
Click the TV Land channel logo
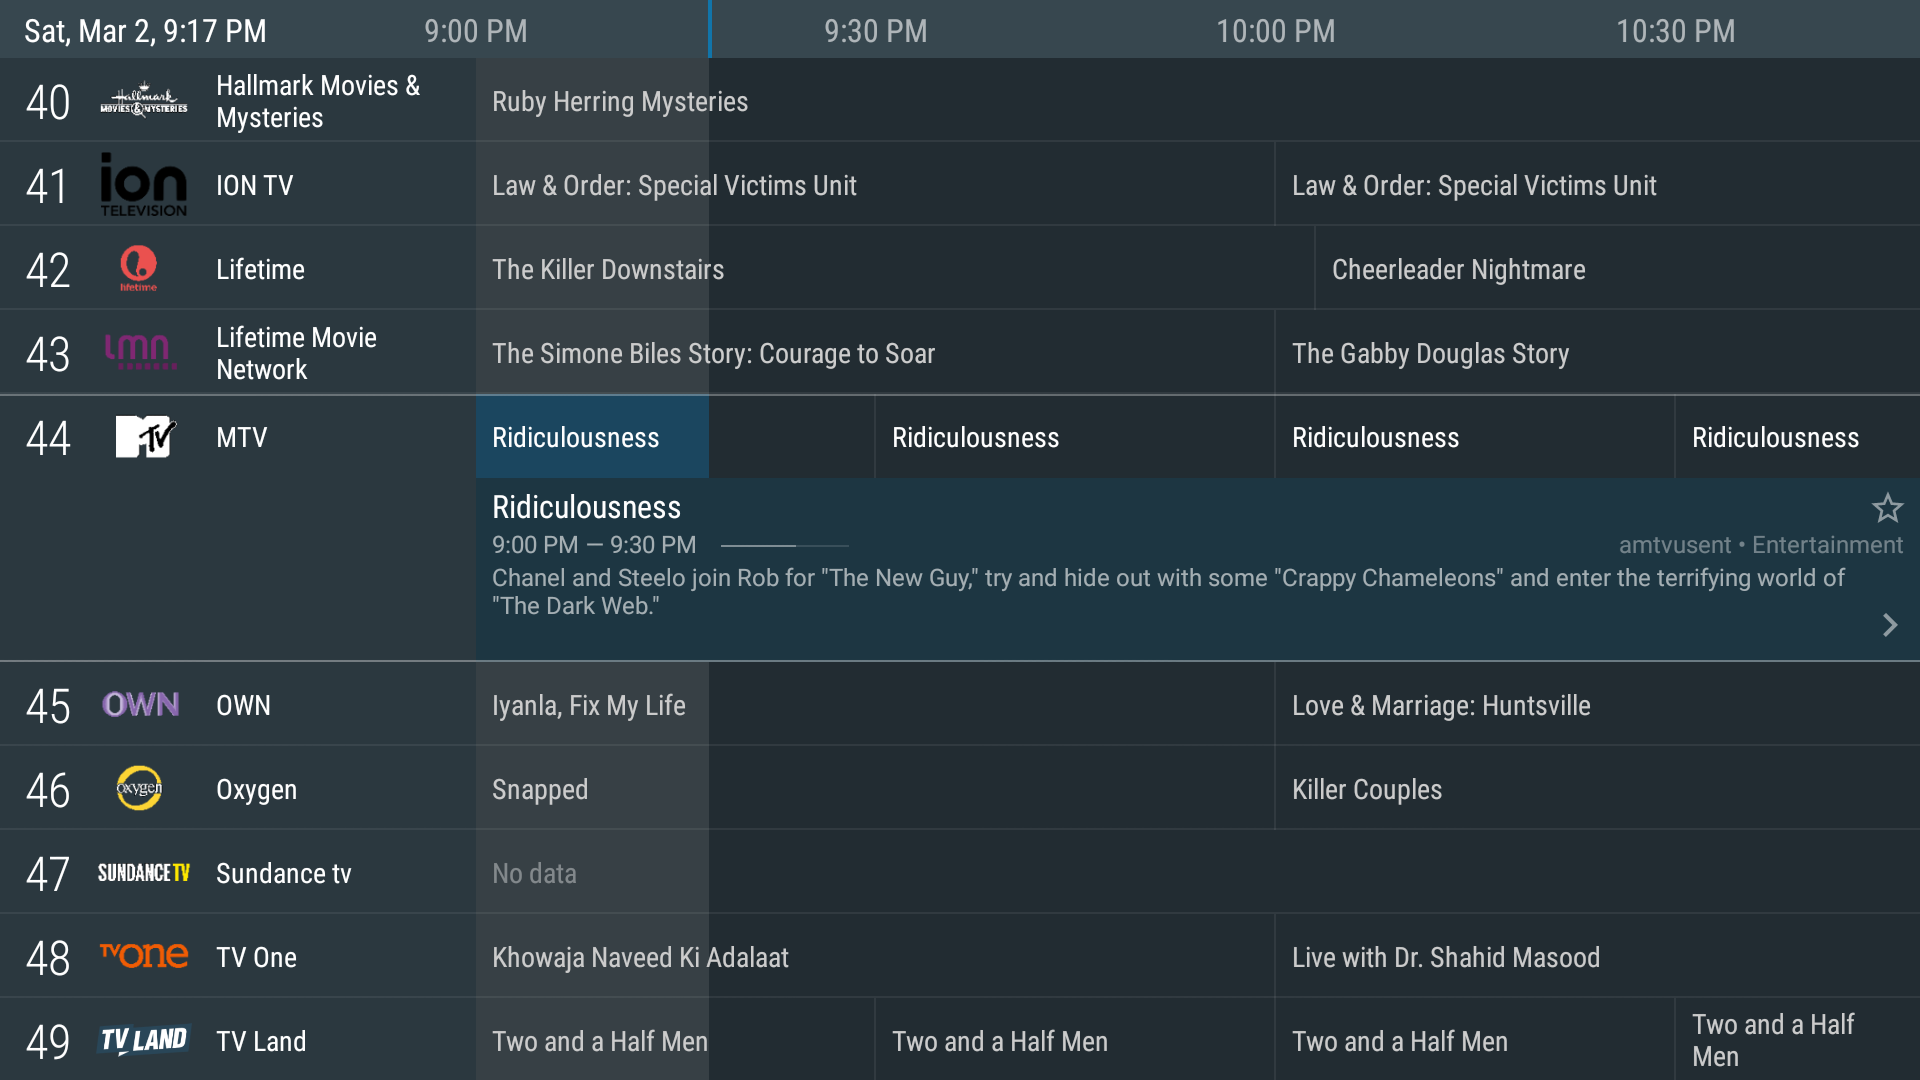point(143,1041)
